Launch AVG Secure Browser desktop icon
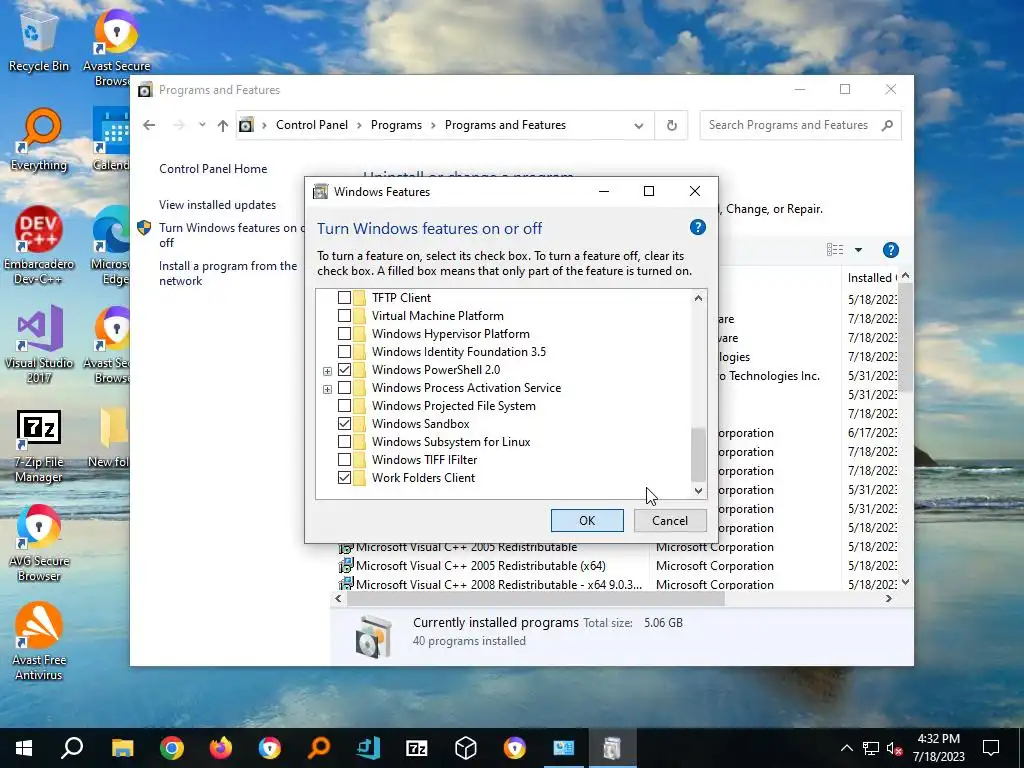Image resolution: width=1024 pixels, height=768 pixels. click(39, 543)
